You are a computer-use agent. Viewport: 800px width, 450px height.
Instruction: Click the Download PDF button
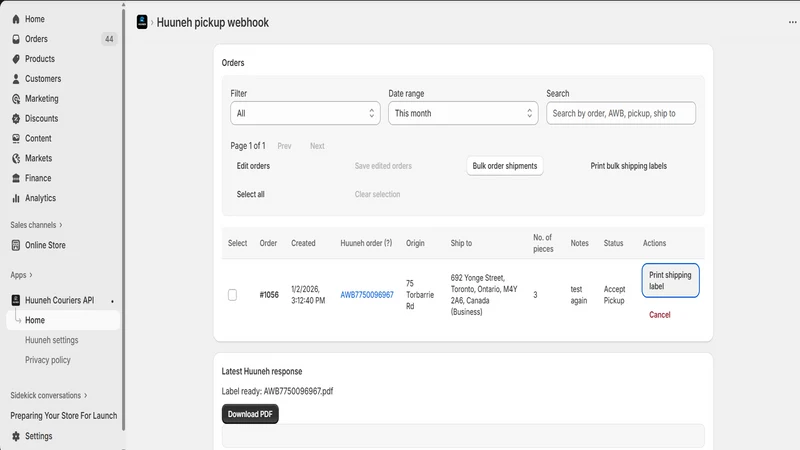coord(250,414)
